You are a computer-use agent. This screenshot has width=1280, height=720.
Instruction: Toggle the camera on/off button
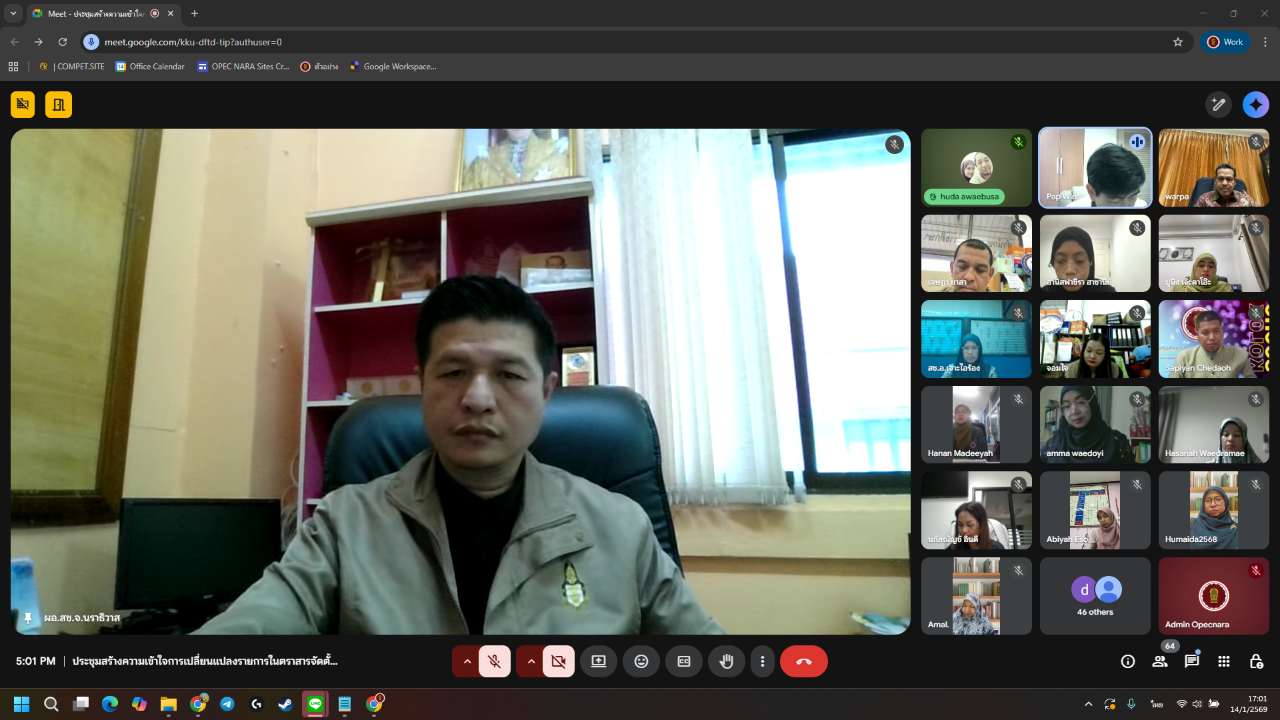pos(558,661)
